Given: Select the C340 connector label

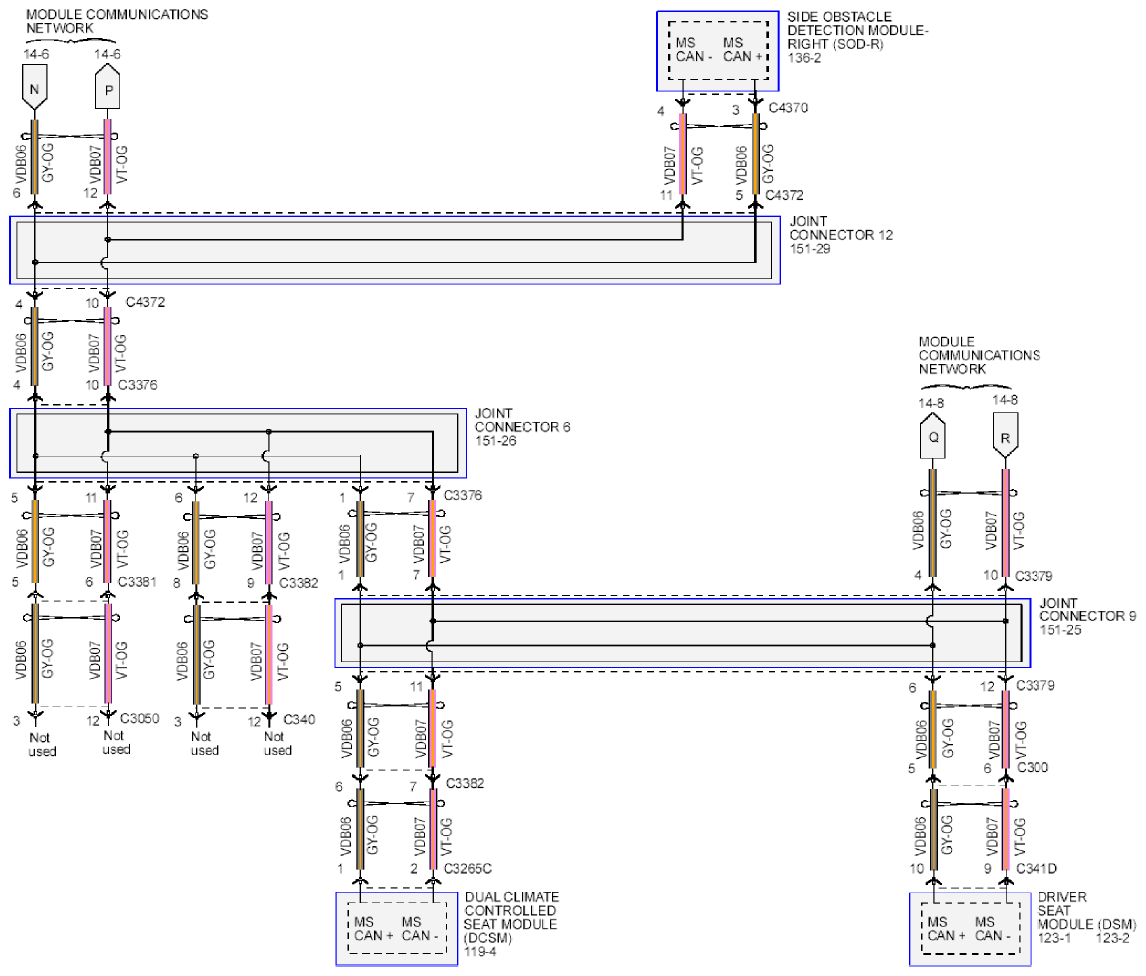Looking at the screenshot, I should pyautogui.click(x=301, y=719).
